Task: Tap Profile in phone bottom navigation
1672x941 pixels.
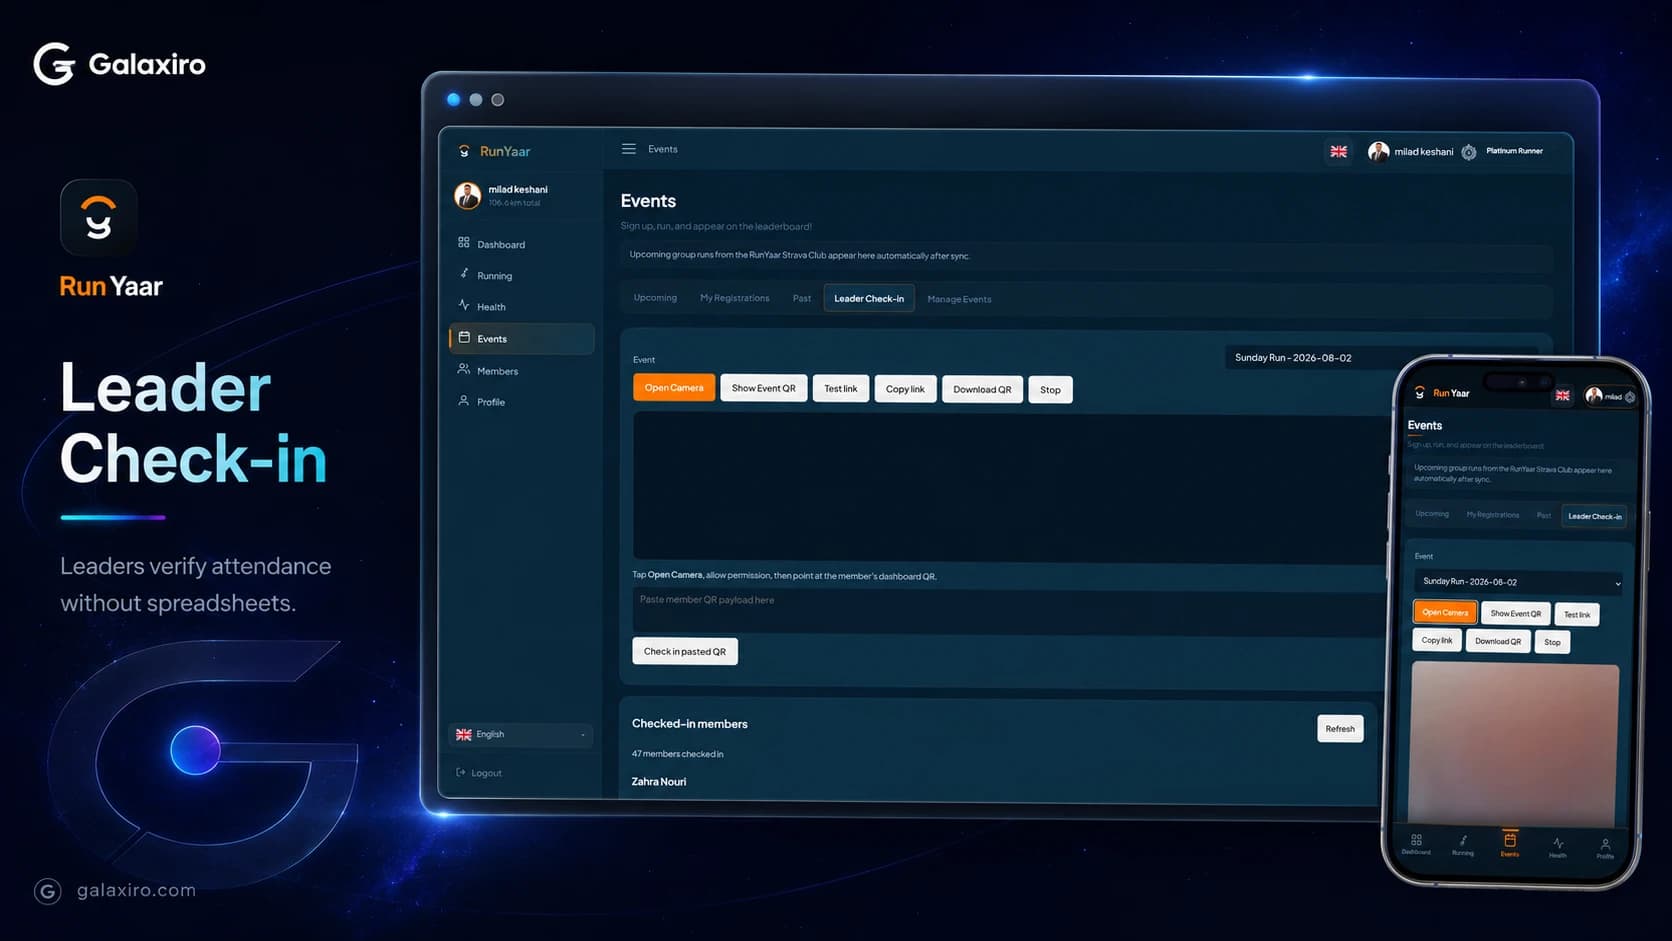Action: click(x=1605, y=848)
